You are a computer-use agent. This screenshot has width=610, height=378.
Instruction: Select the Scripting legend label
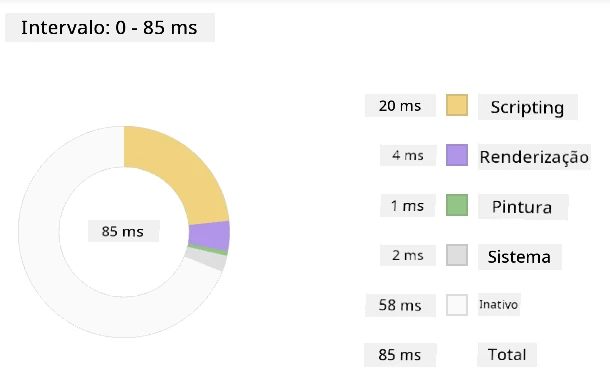pos(528,107)
